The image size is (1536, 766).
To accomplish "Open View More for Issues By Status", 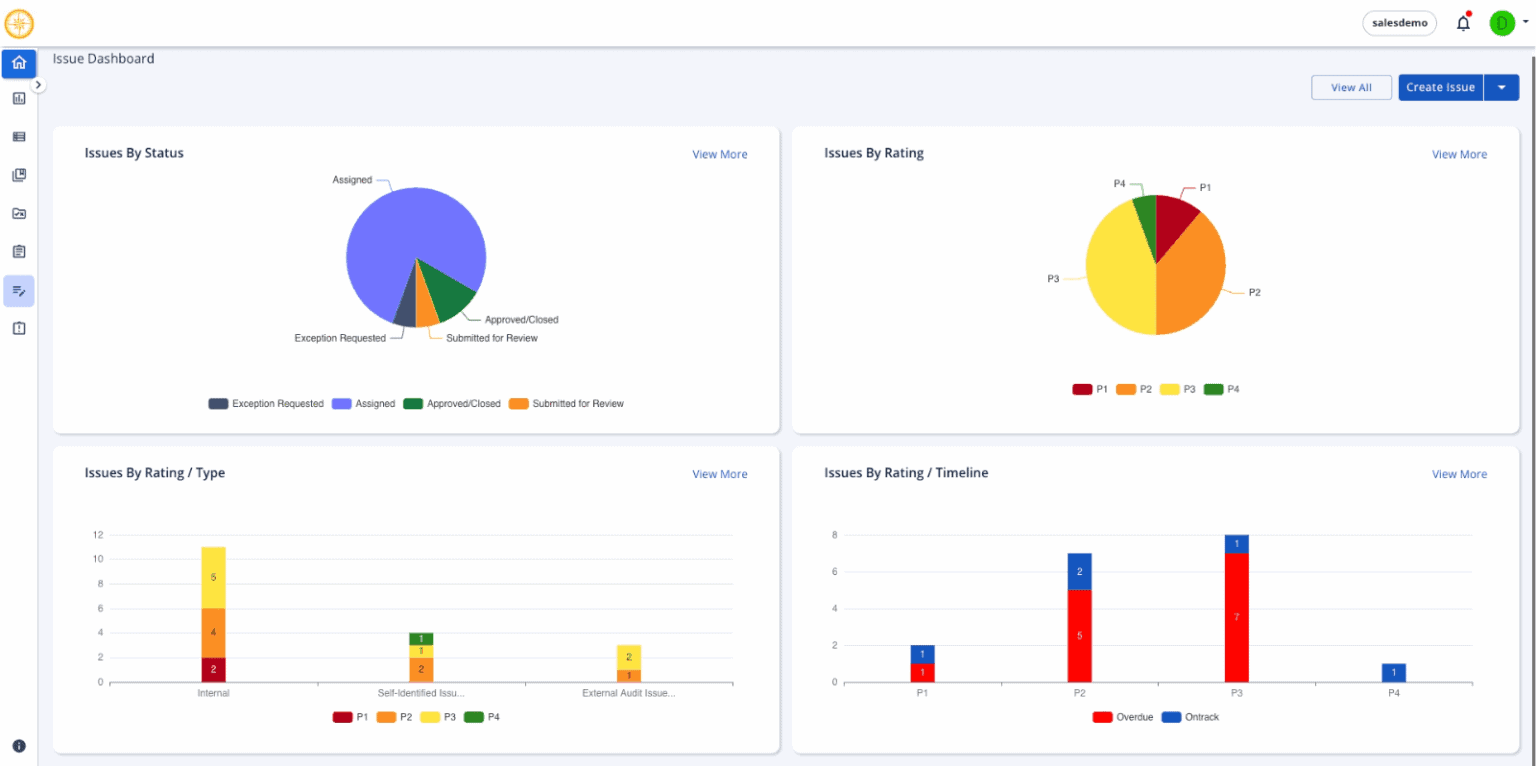I will tap(720, 154).
